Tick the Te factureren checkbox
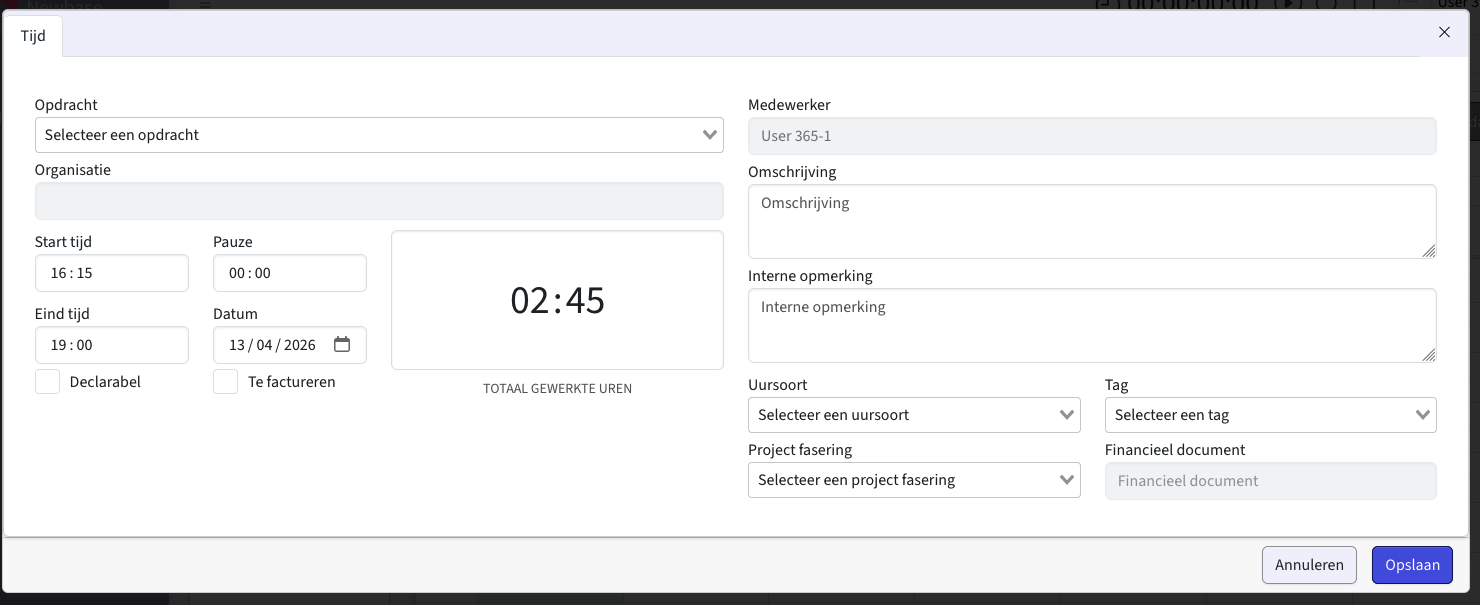1480x605 pixels. tap(226, 382)
